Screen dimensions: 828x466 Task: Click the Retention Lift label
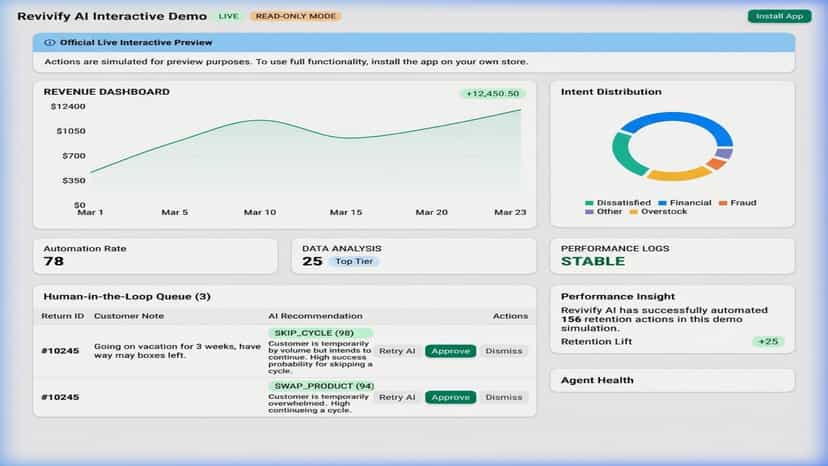[596, 342]
